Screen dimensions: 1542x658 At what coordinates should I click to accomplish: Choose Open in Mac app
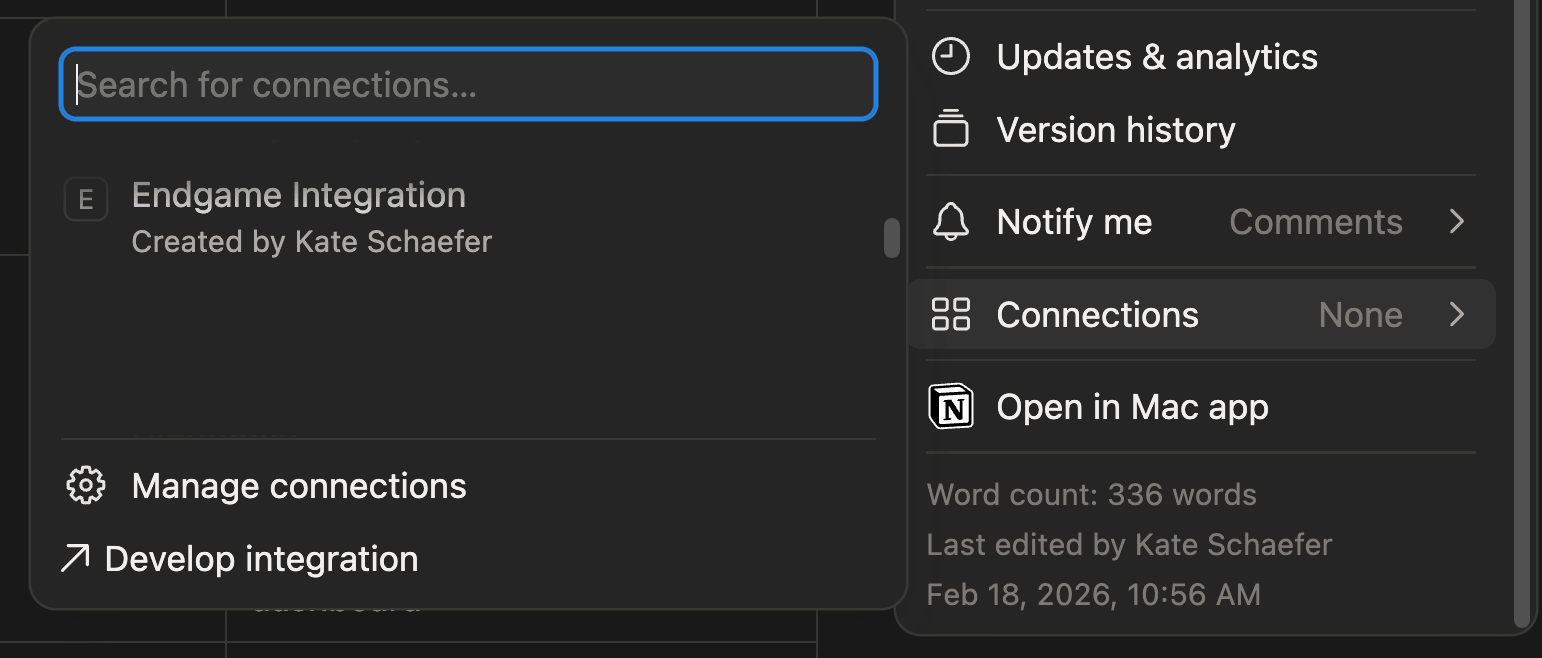coord(1131,407)
